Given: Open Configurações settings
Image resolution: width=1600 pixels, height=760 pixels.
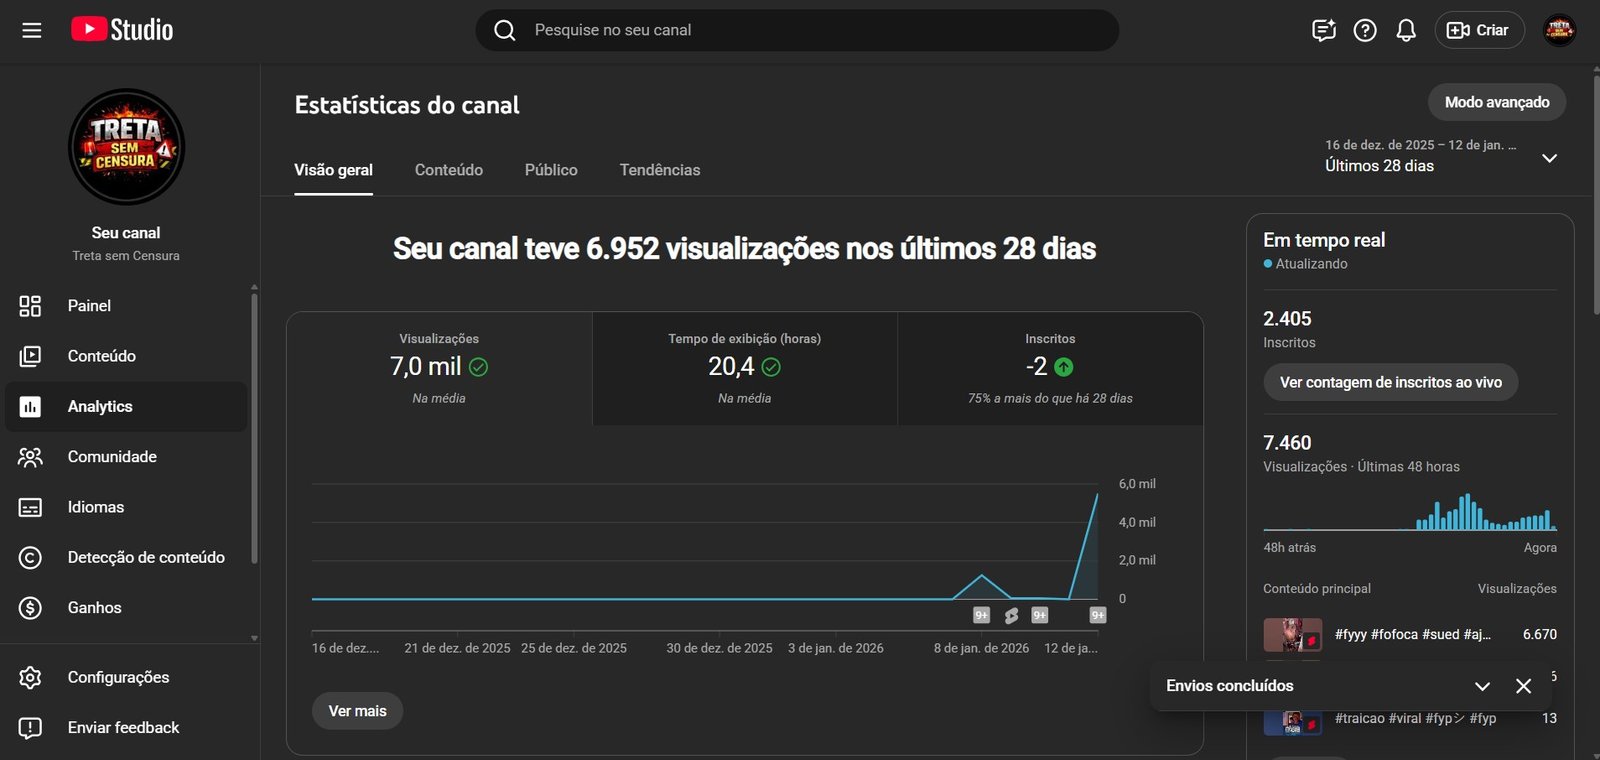Looking at the screenshot, I should pyautogui.click(x=126, y=677).
